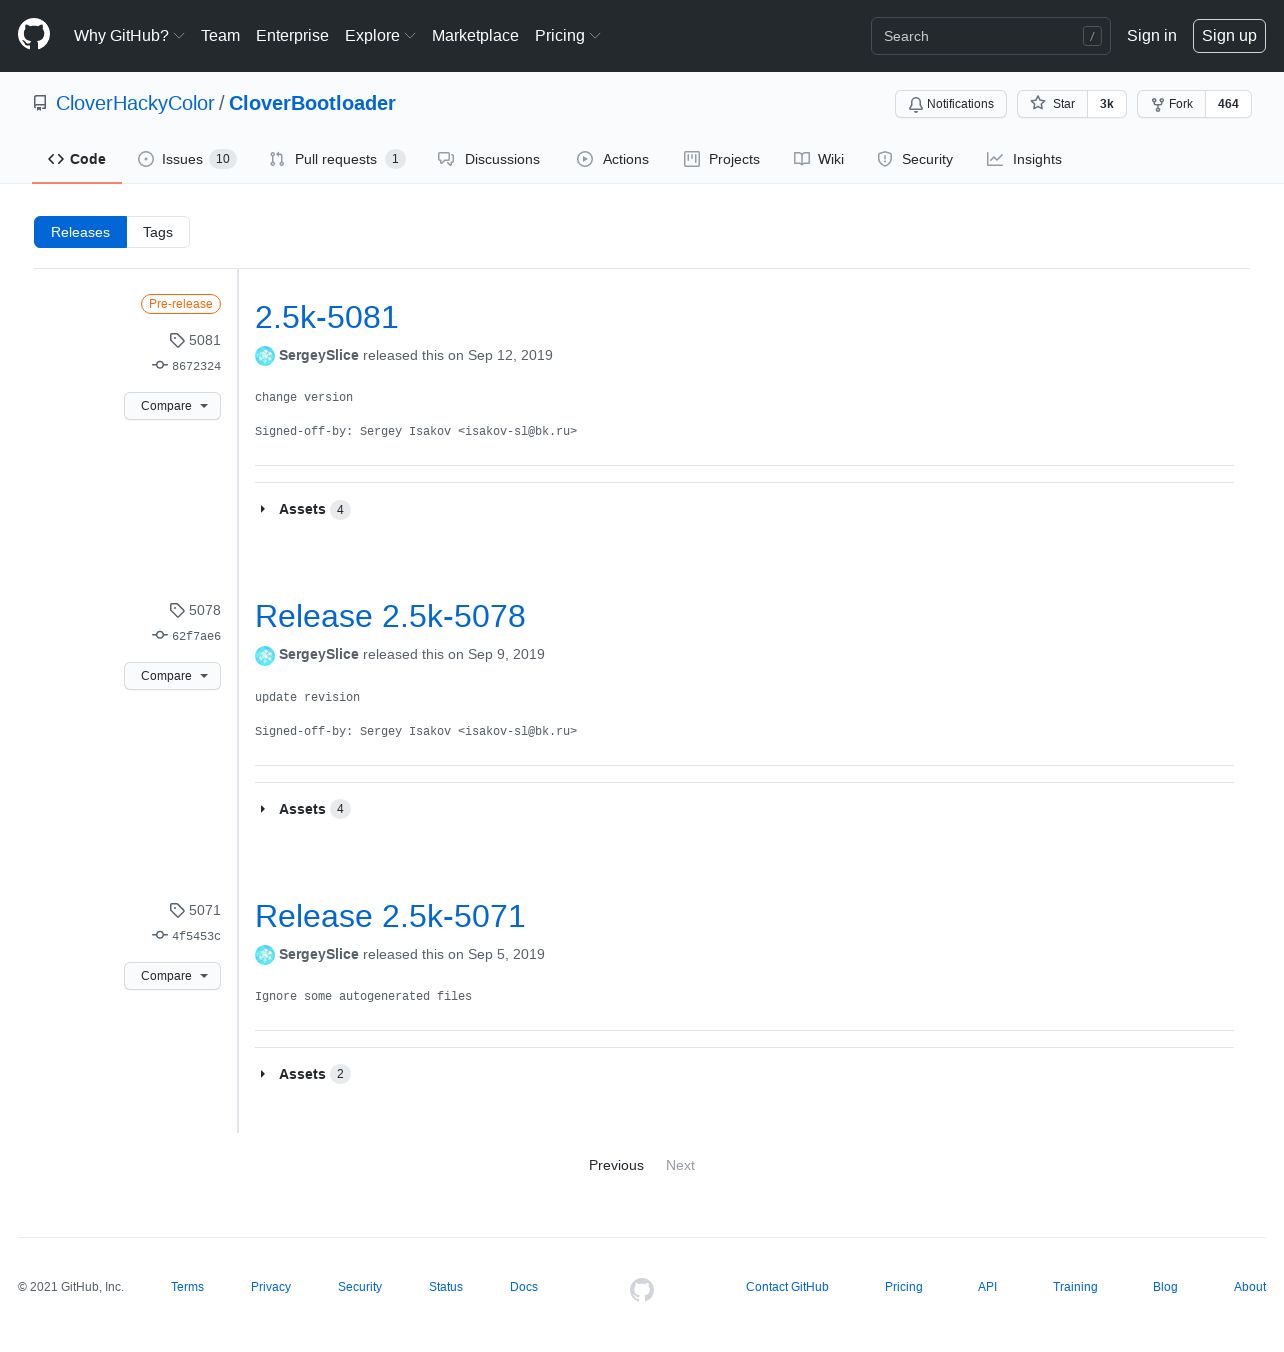
Task: Click the 5081 tag number link
Action: pyautogui.click(x=205, y=340)
